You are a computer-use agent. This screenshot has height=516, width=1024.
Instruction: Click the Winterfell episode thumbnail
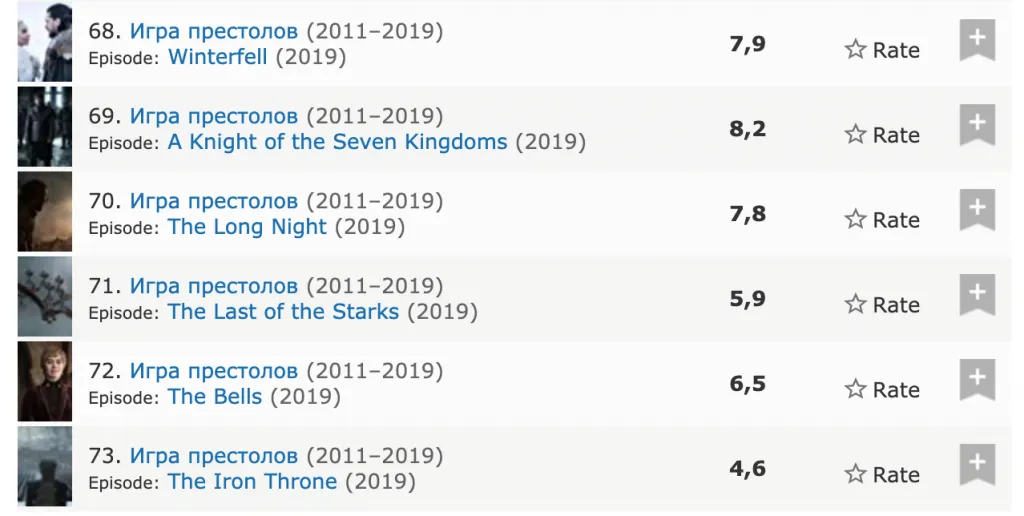click(45, 42)
